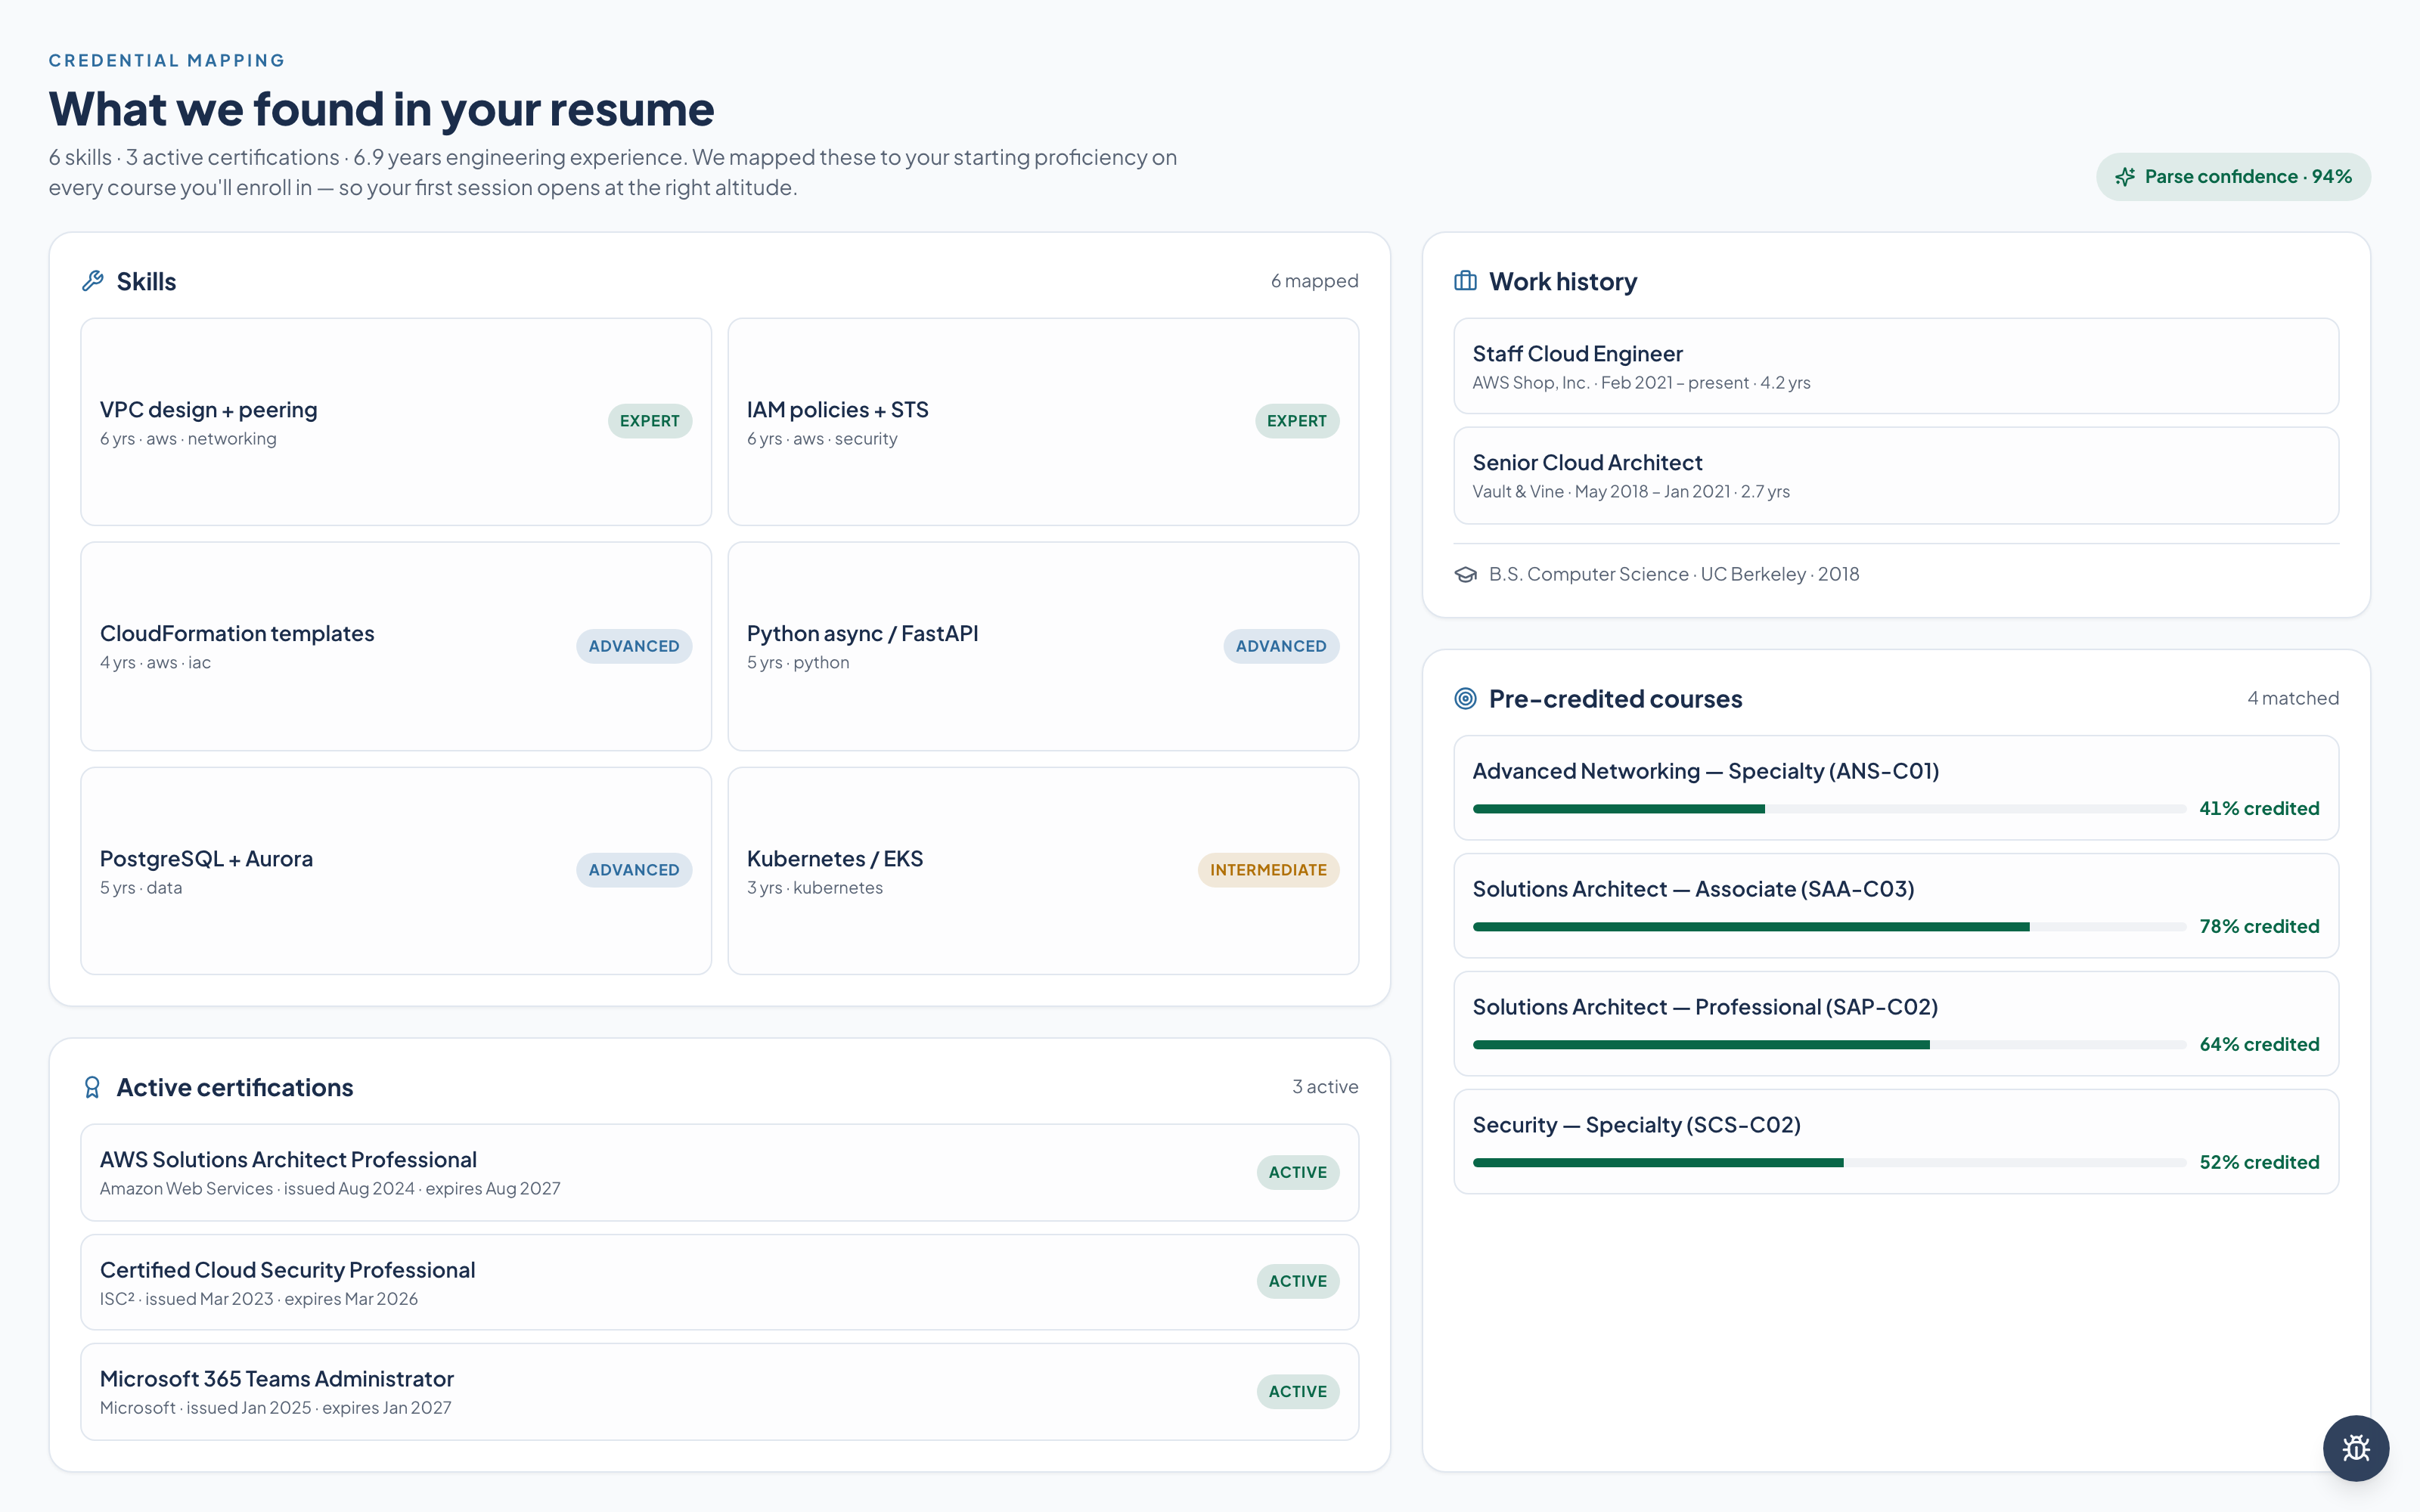Select AWS Solutions Architect Professional certification row
The height and width of the screenshot is (1512, 2420).
click(x=719, y=1172)
